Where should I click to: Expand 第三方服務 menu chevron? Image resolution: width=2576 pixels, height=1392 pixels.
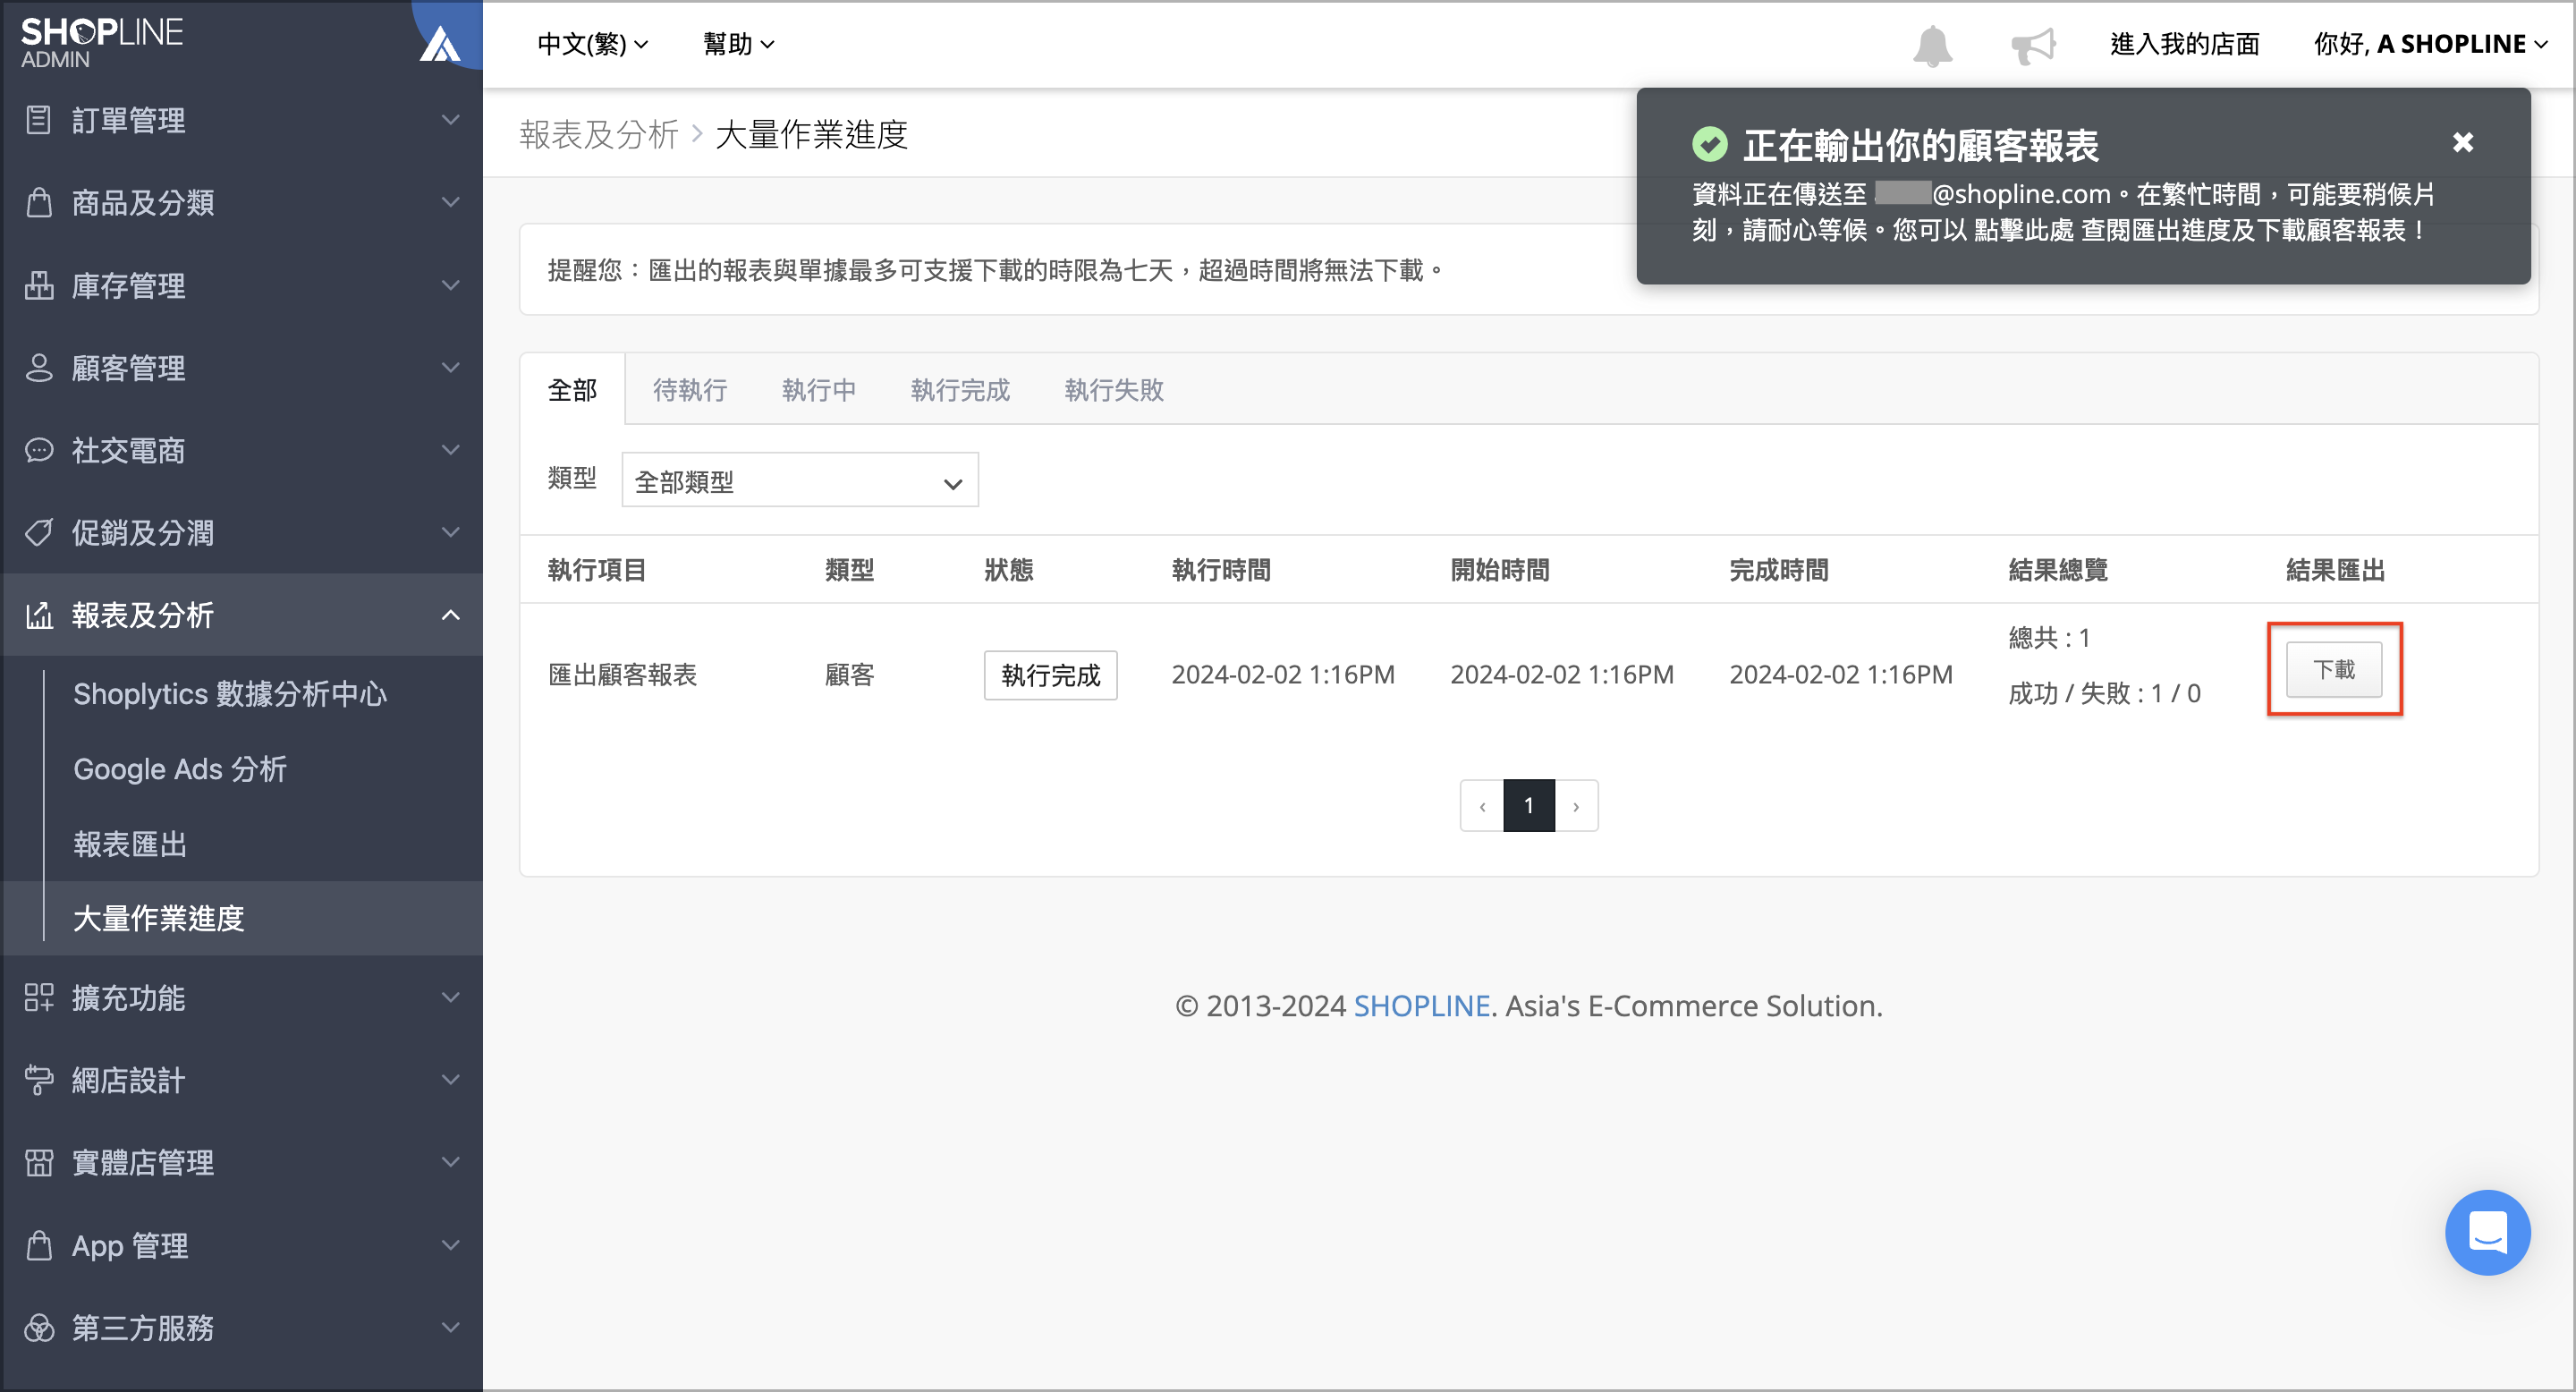click(451, 1327)
